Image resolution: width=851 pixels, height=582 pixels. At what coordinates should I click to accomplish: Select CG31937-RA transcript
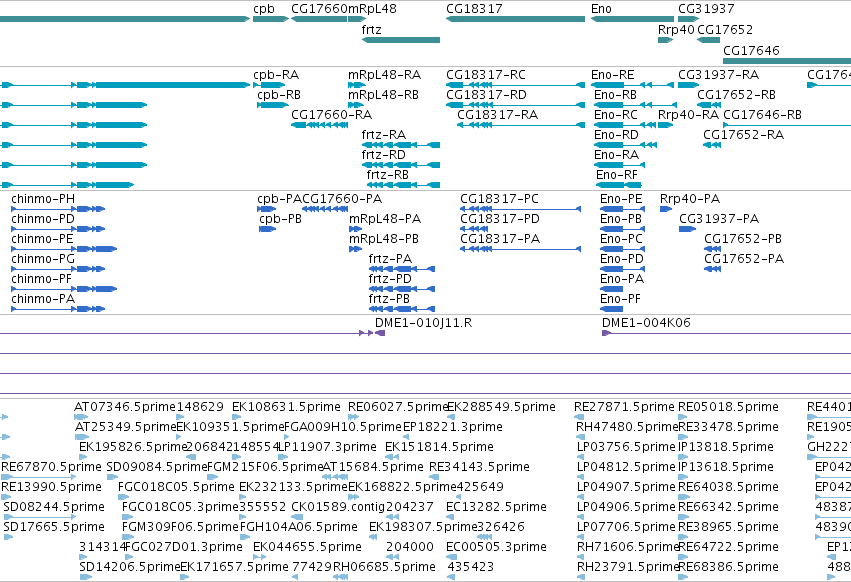click(x=688, y=85)
